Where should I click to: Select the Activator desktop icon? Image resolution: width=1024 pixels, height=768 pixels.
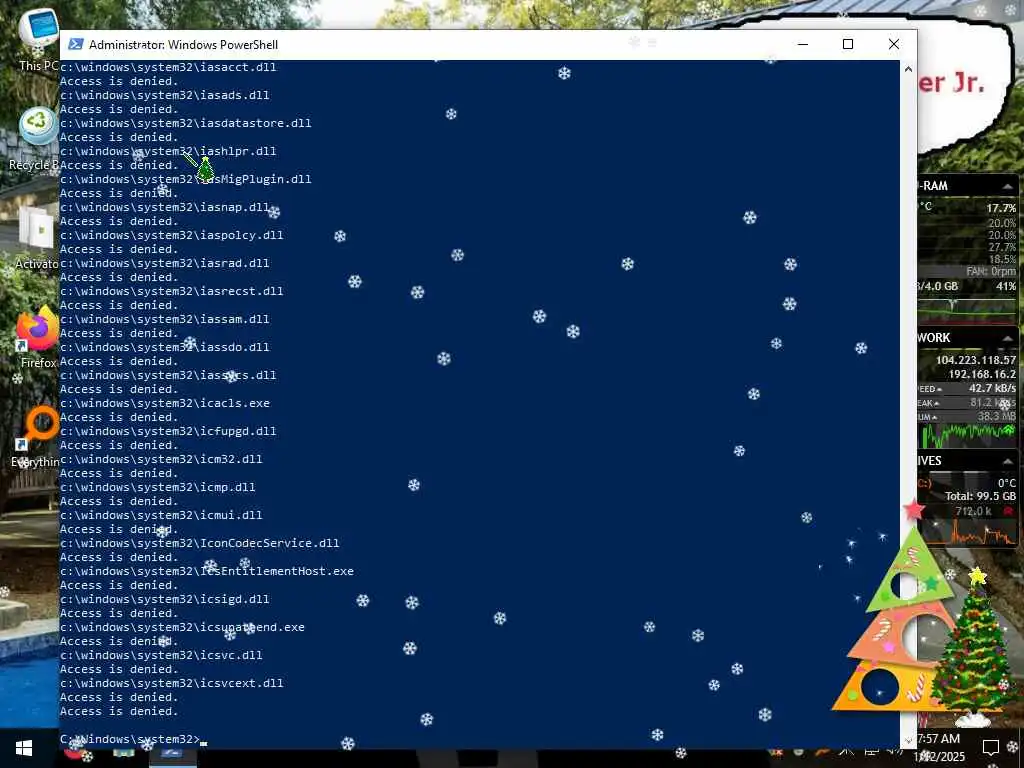coord(37,238)
